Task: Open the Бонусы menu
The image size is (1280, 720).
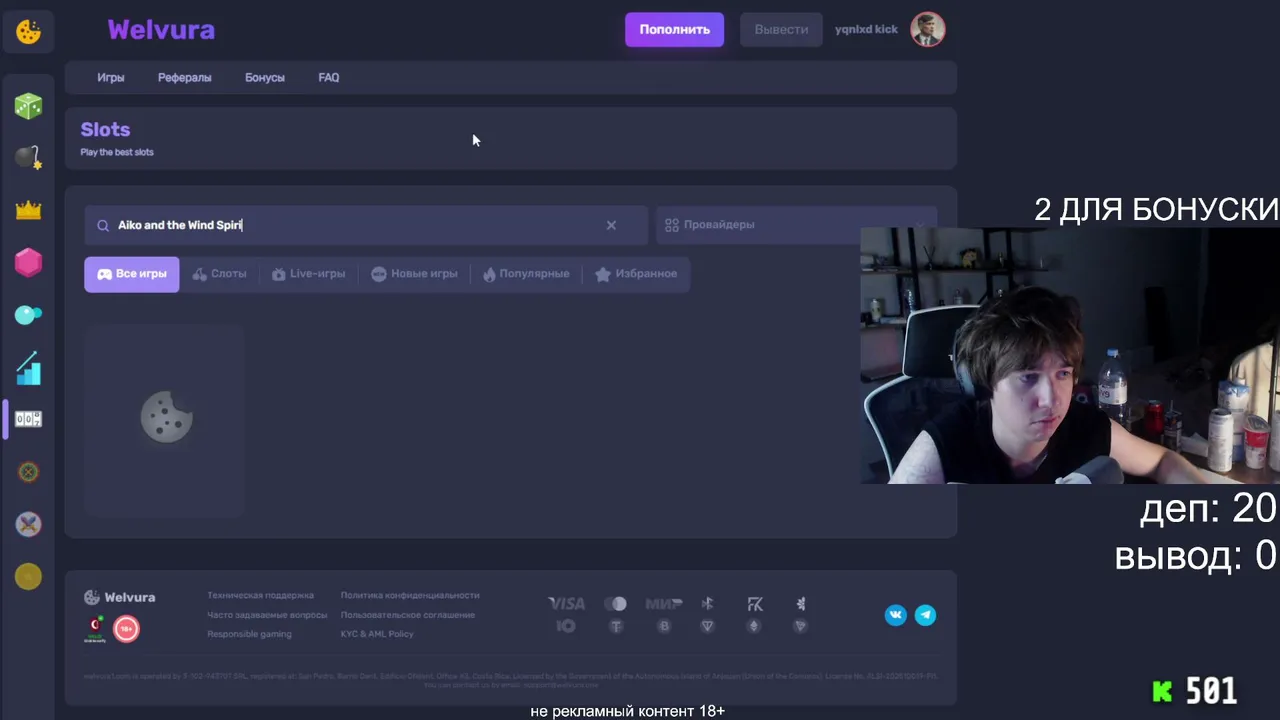Action: (265, 78)
